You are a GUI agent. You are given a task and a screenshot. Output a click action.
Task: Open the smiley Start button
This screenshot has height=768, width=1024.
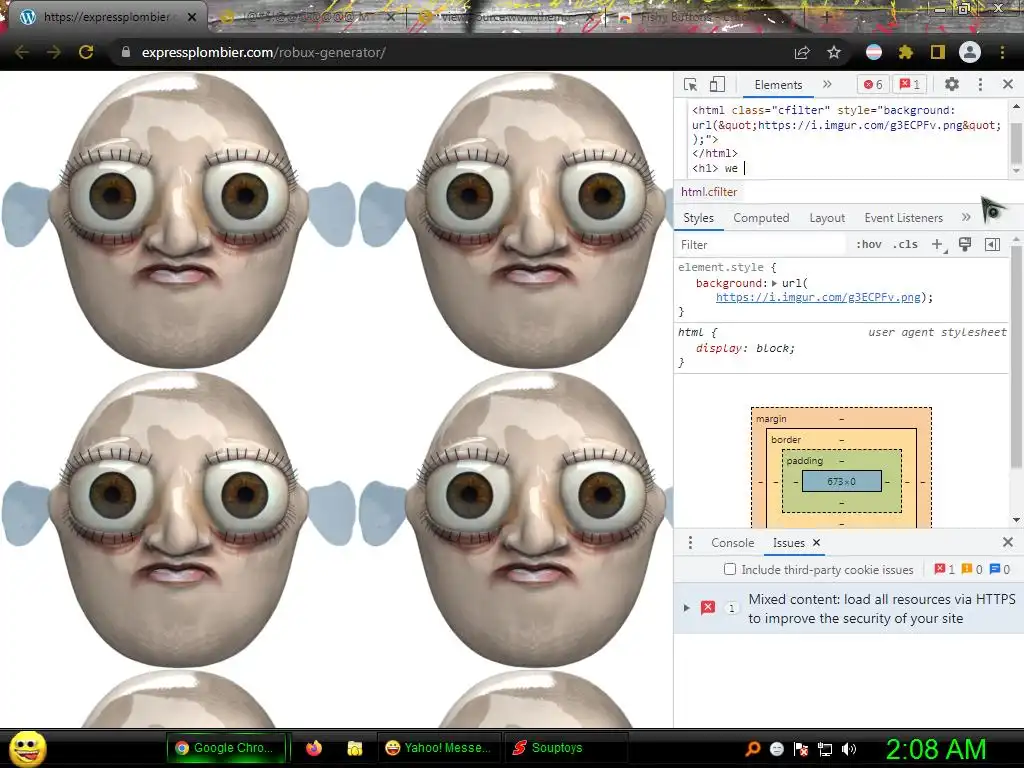(x=27, y=748)
